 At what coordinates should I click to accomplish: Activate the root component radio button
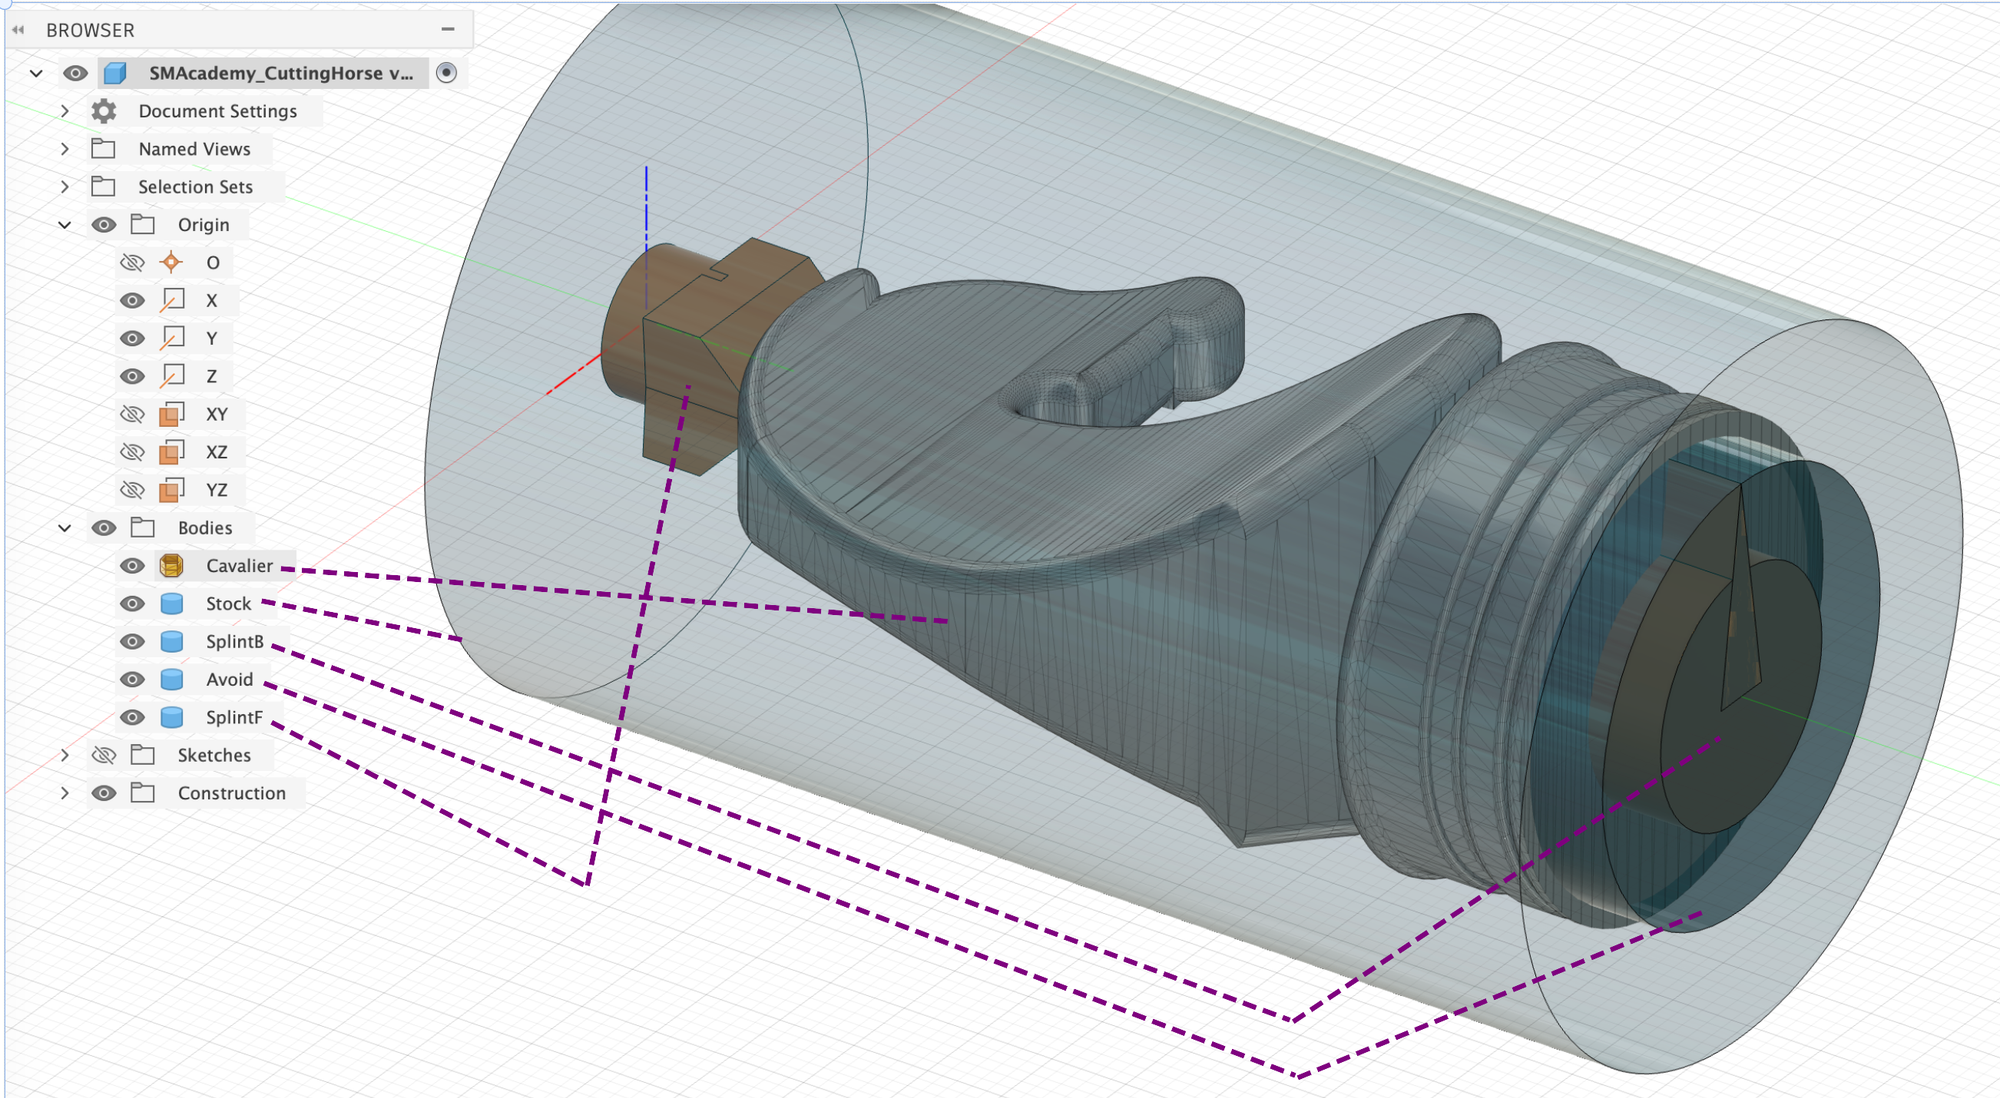[x=447, y=73]
